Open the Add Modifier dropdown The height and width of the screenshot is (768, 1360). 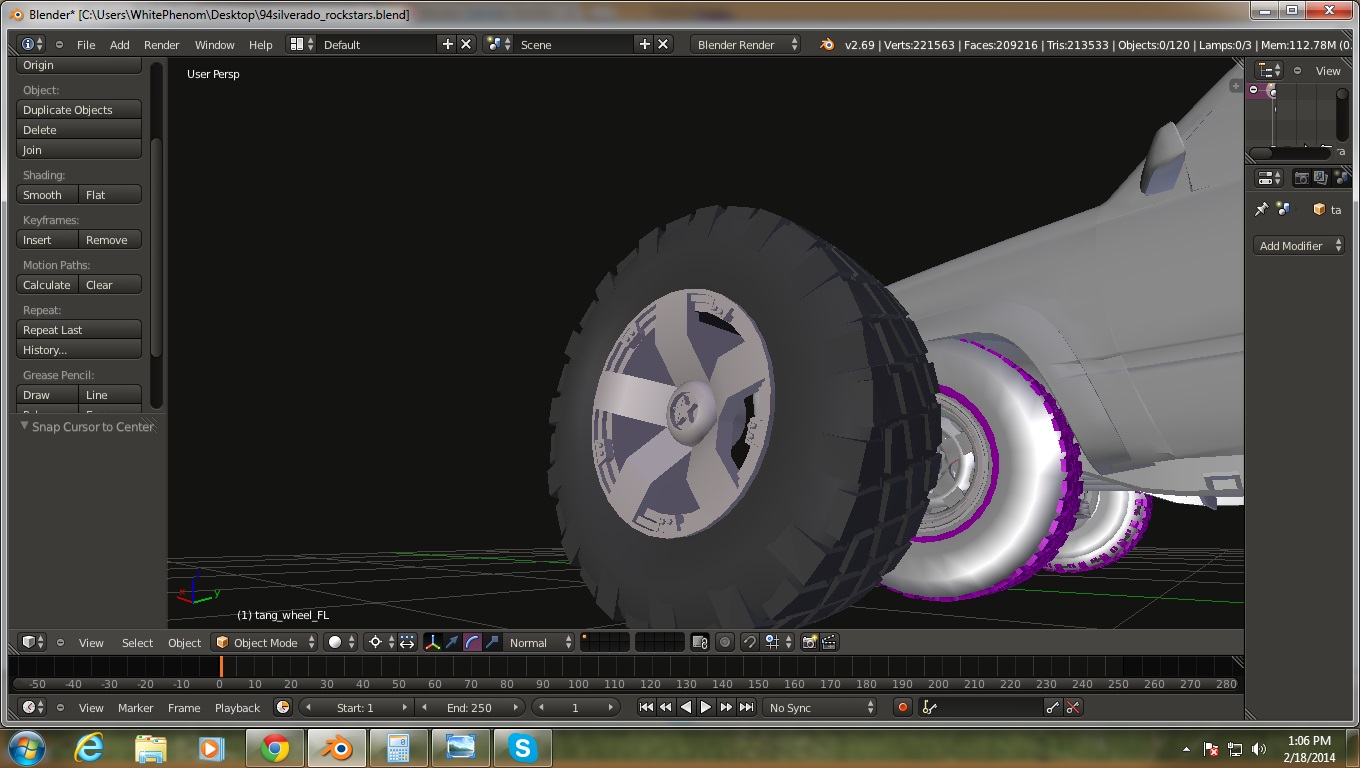(1299, 245)
